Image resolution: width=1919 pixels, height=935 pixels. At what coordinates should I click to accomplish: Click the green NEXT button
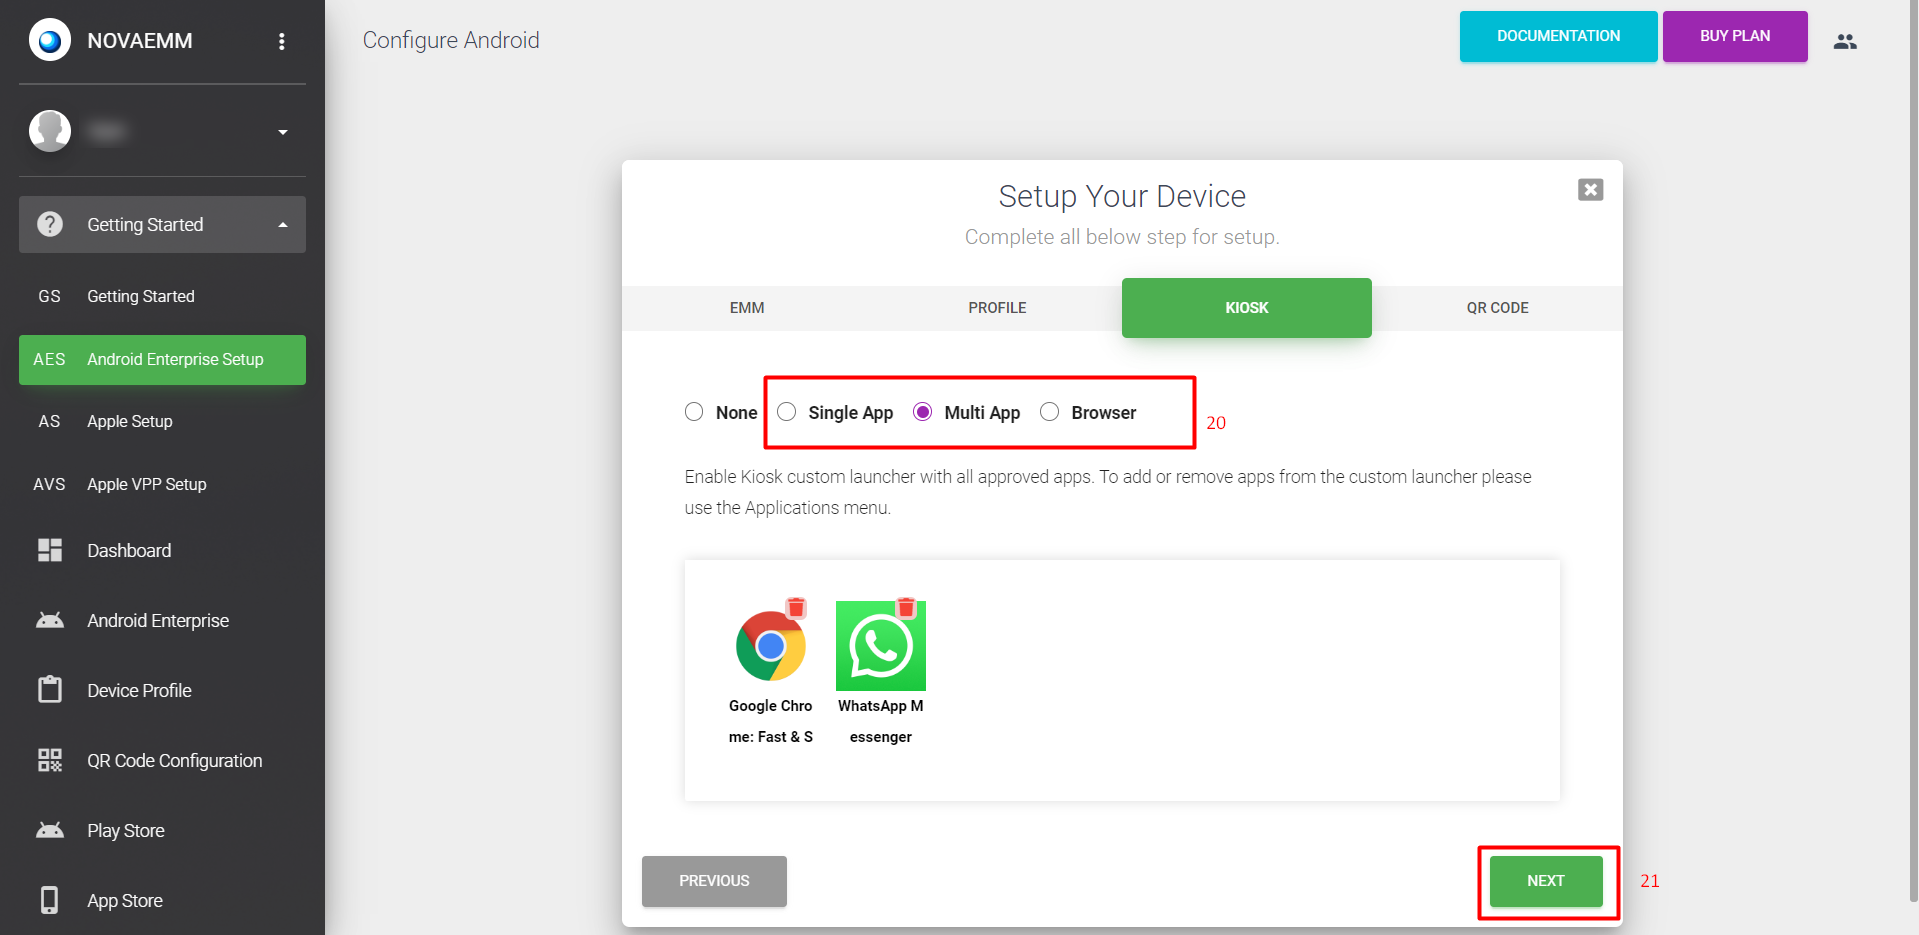tap(1546, 881)
